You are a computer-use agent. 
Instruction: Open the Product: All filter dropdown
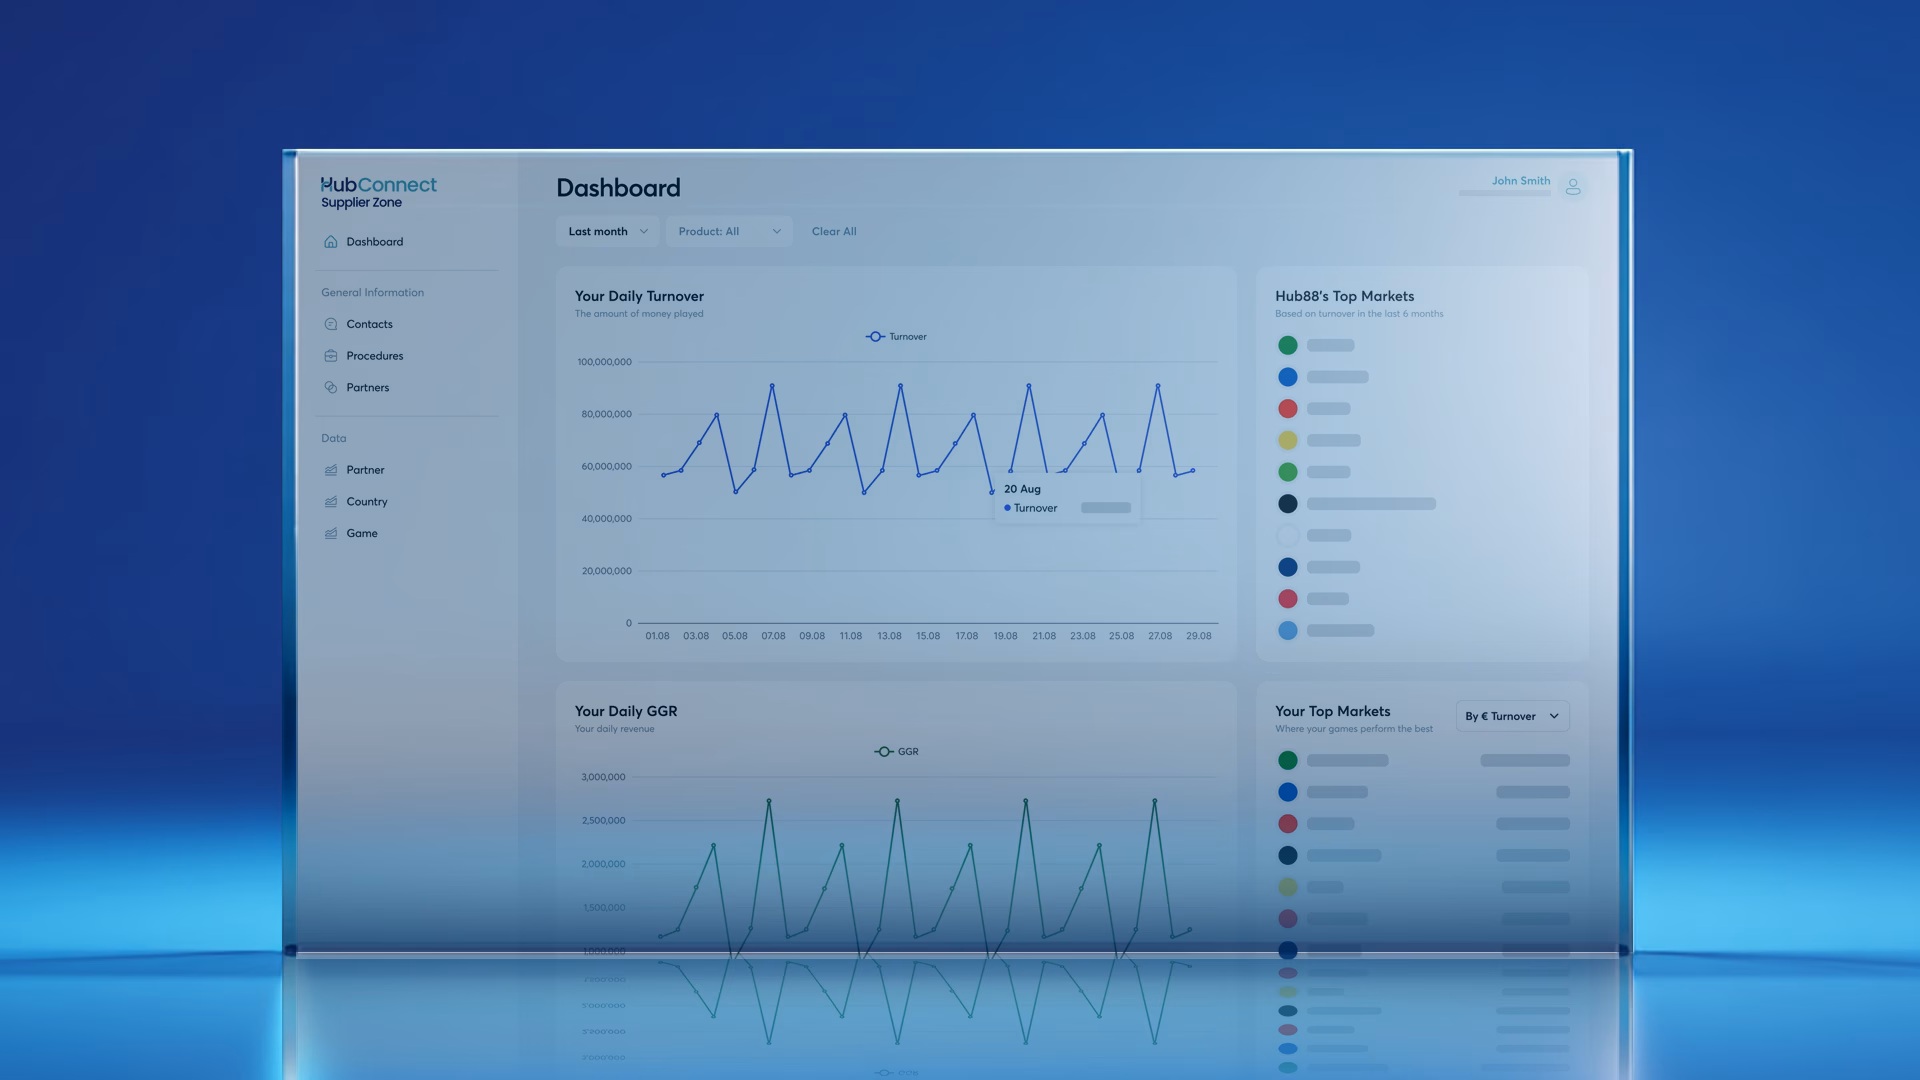tap(729, 231)
